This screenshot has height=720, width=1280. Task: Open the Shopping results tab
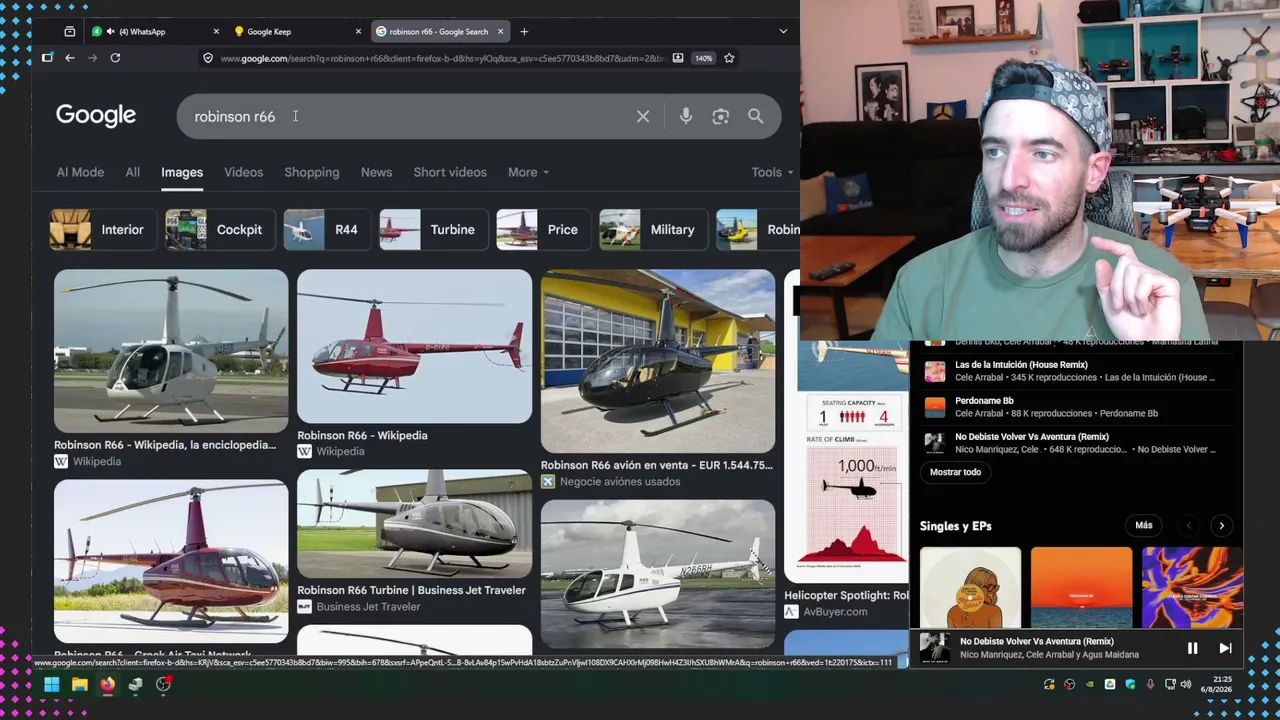coord(312,172)
